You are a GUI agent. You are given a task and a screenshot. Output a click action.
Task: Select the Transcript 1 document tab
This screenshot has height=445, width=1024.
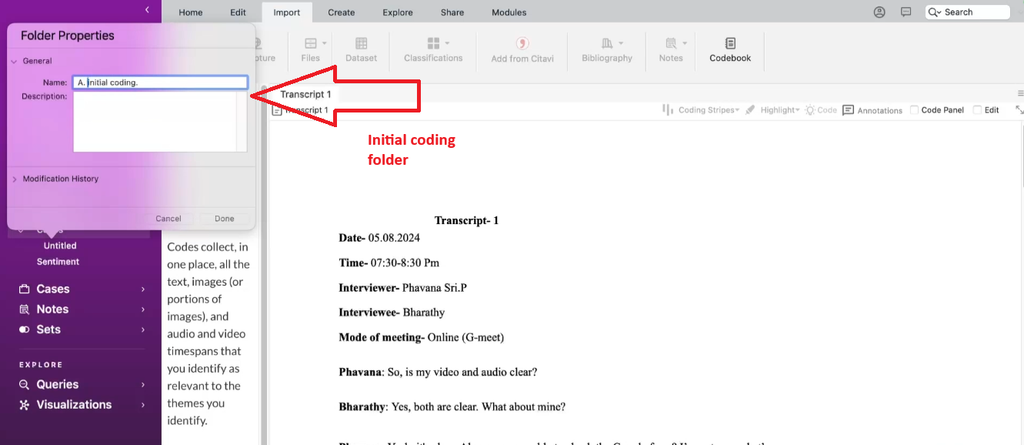[306, 94]
